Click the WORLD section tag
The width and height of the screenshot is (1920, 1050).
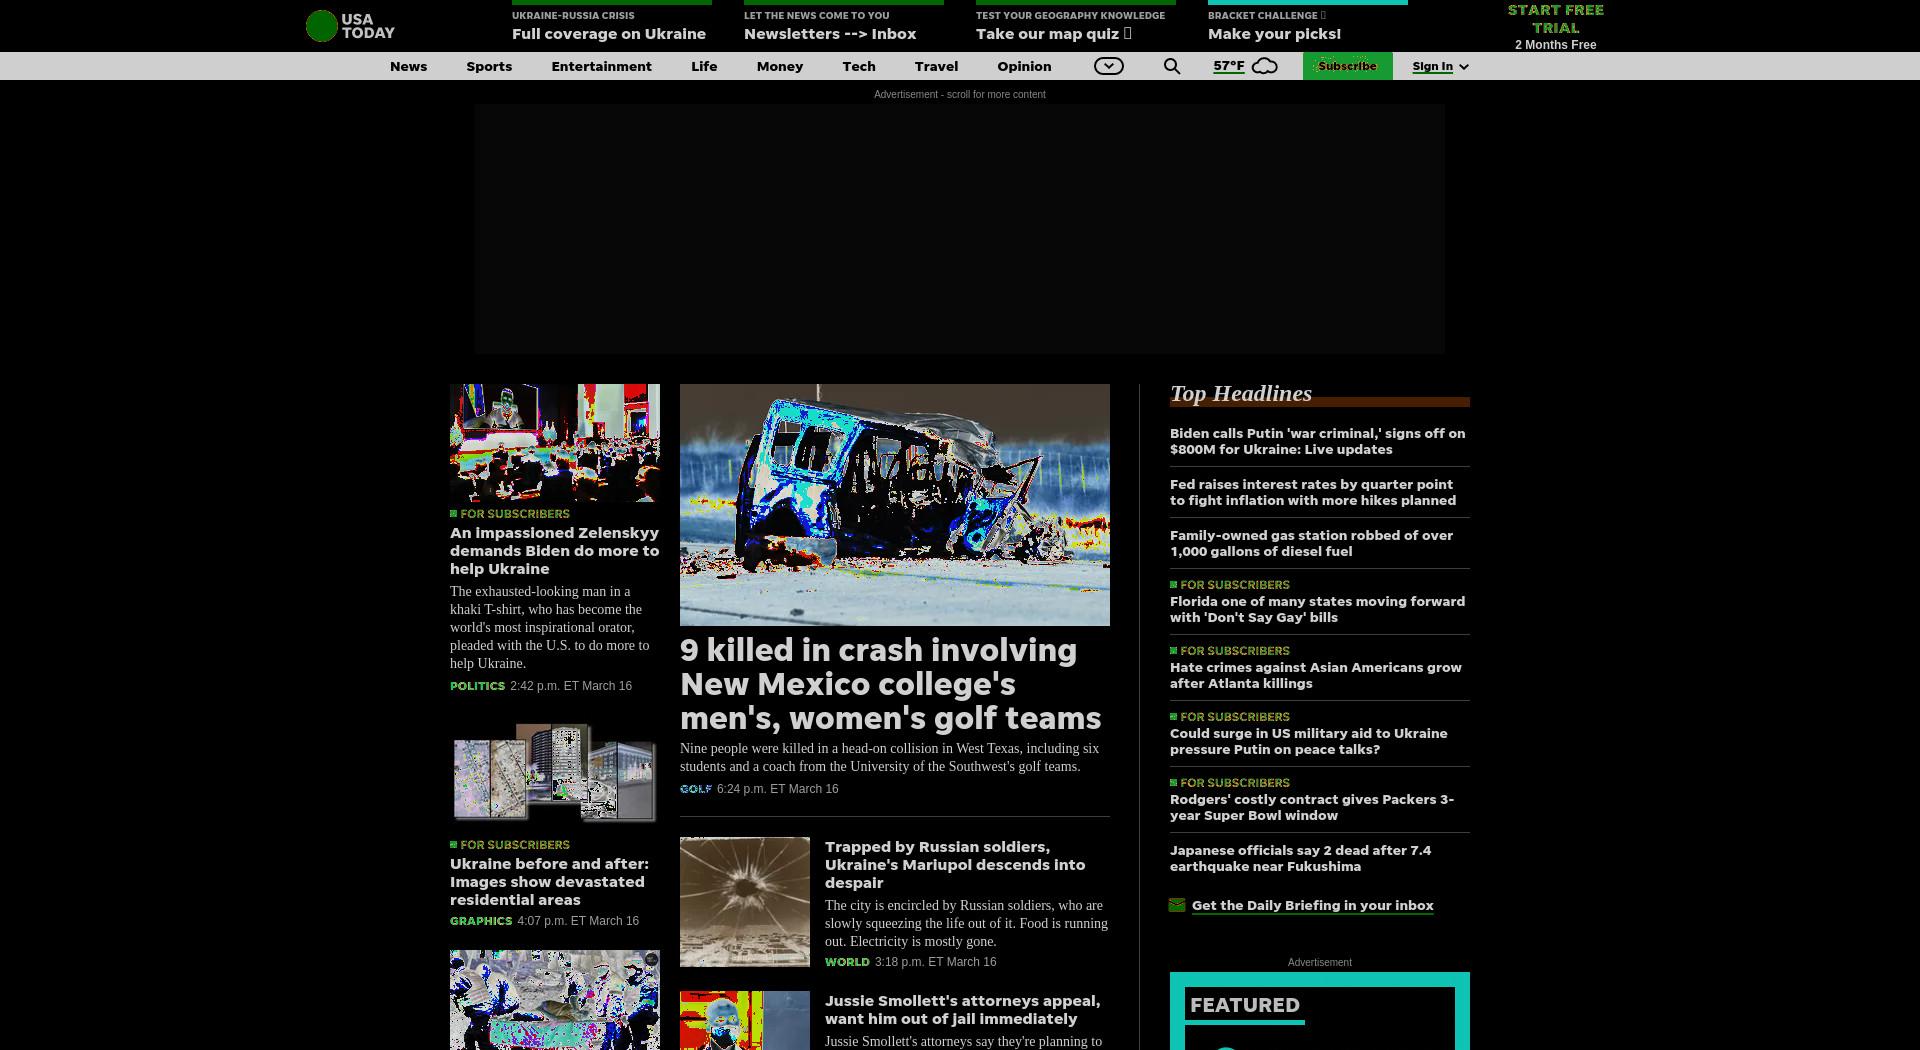(847, 962)
